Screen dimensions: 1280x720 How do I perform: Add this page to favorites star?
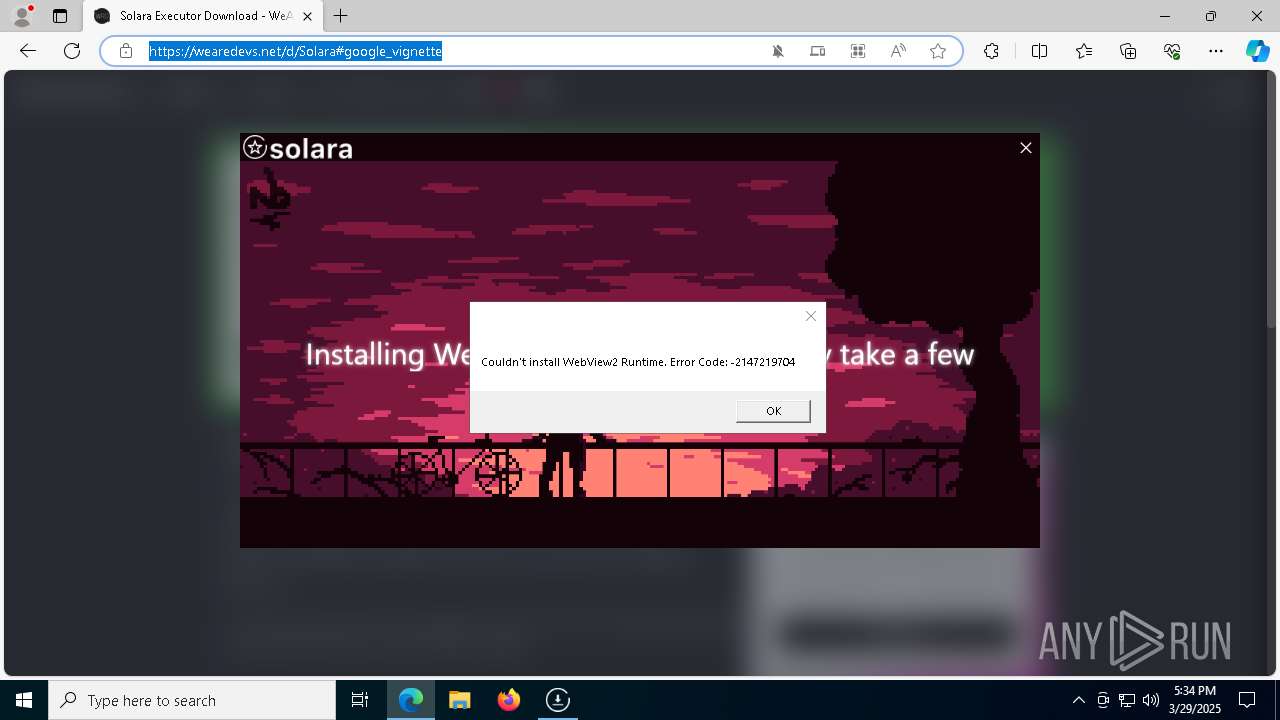pos(938,51)
